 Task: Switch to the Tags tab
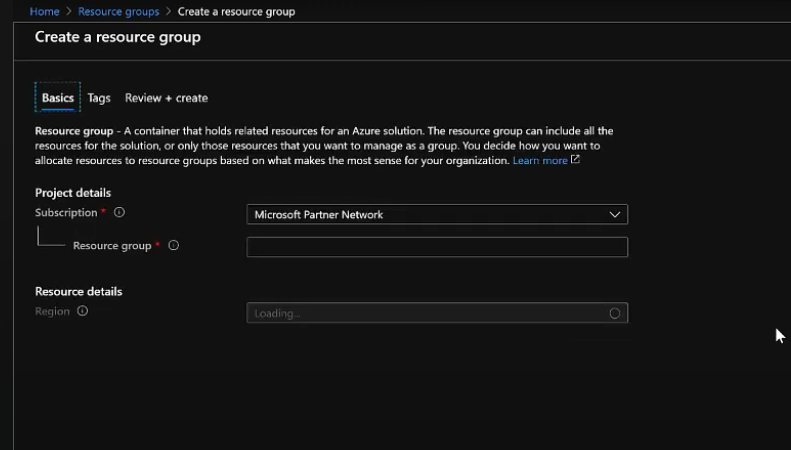point(99,98)
